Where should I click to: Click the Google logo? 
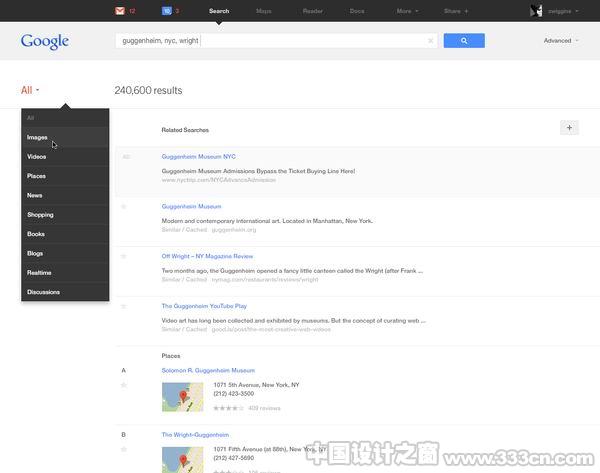(x=45, y=41)
